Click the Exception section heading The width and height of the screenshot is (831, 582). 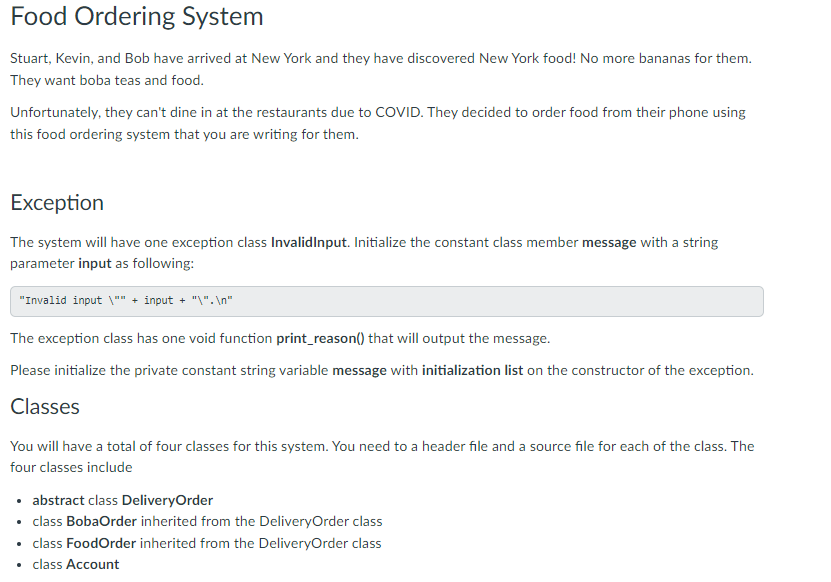click(57, 203)
